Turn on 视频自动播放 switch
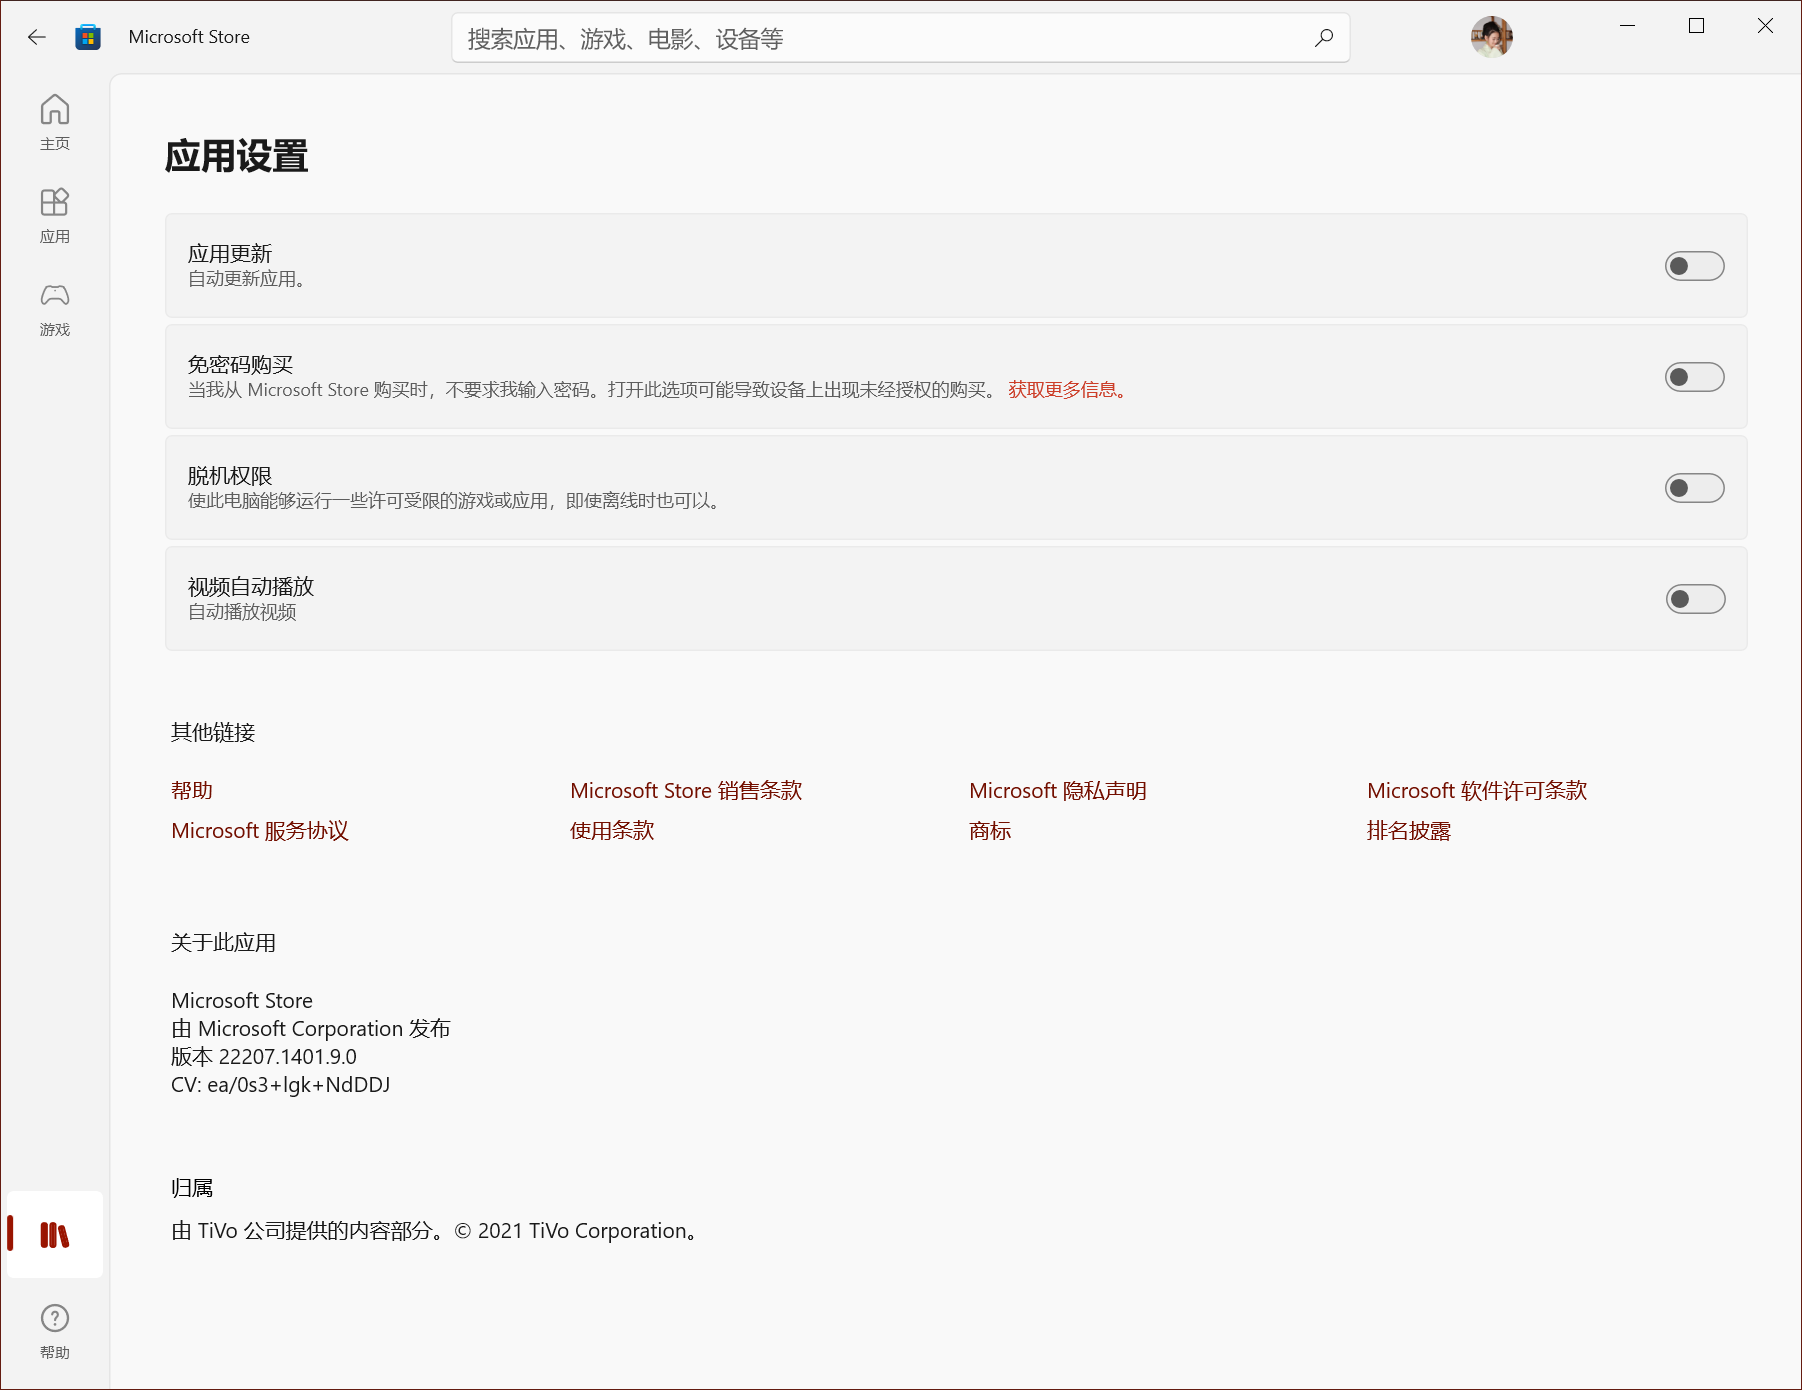 (1695, 599)
